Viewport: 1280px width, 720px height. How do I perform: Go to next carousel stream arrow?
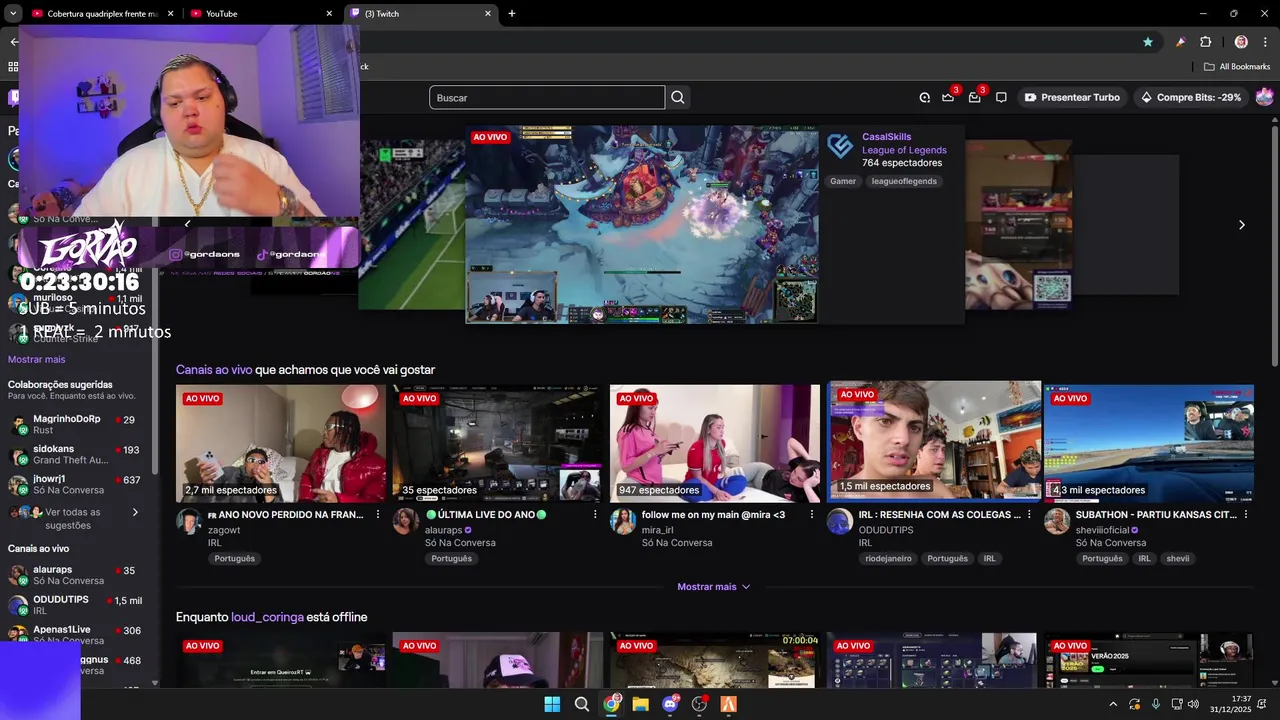click(1242, 225)
